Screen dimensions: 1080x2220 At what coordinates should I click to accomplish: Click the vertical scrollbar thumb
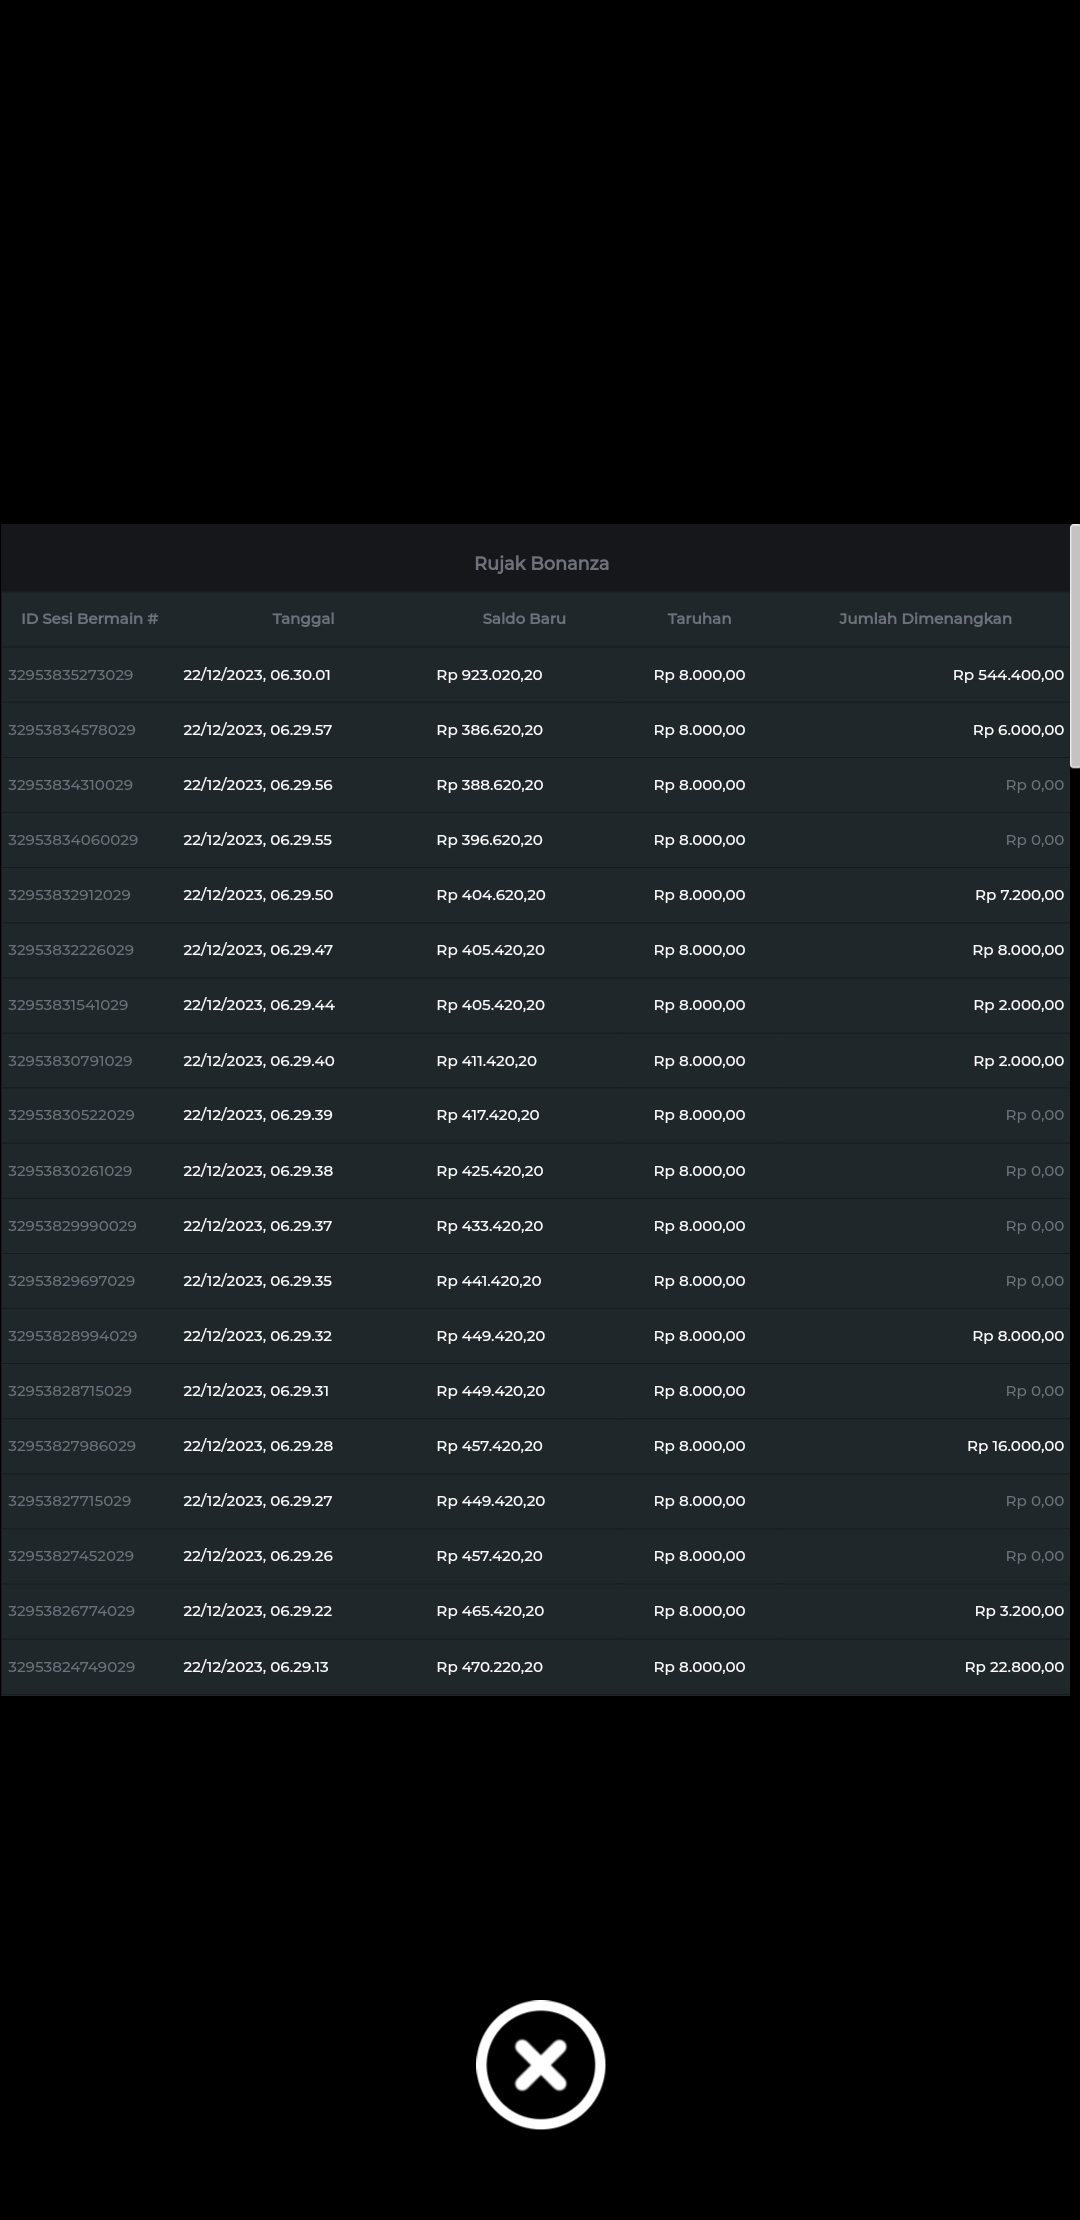pos(1074,646)
